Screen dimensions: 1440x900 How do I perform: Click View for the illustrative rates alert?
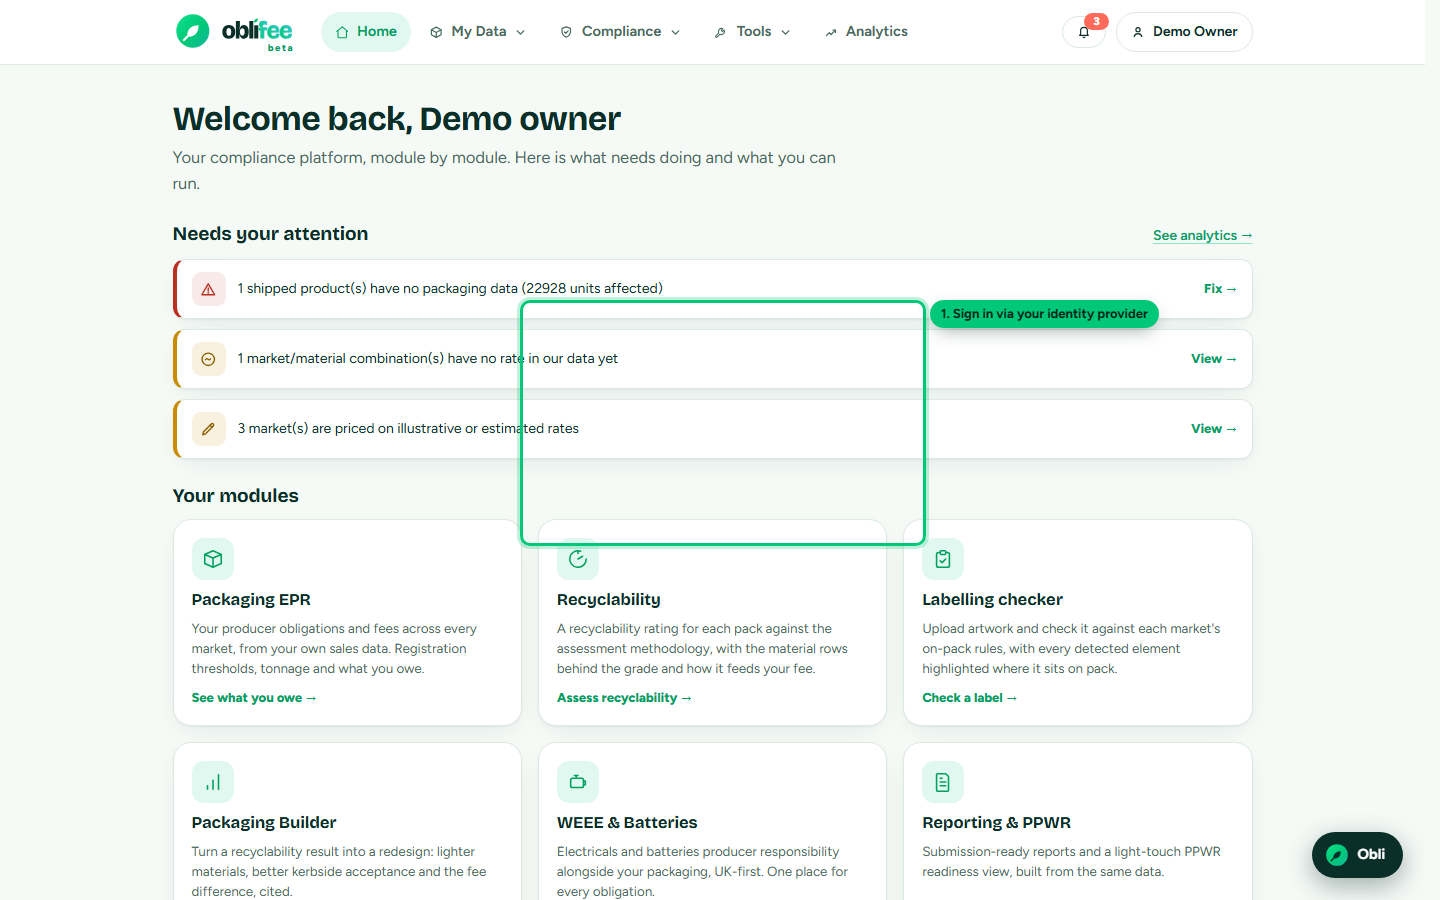pos(1214,429)
